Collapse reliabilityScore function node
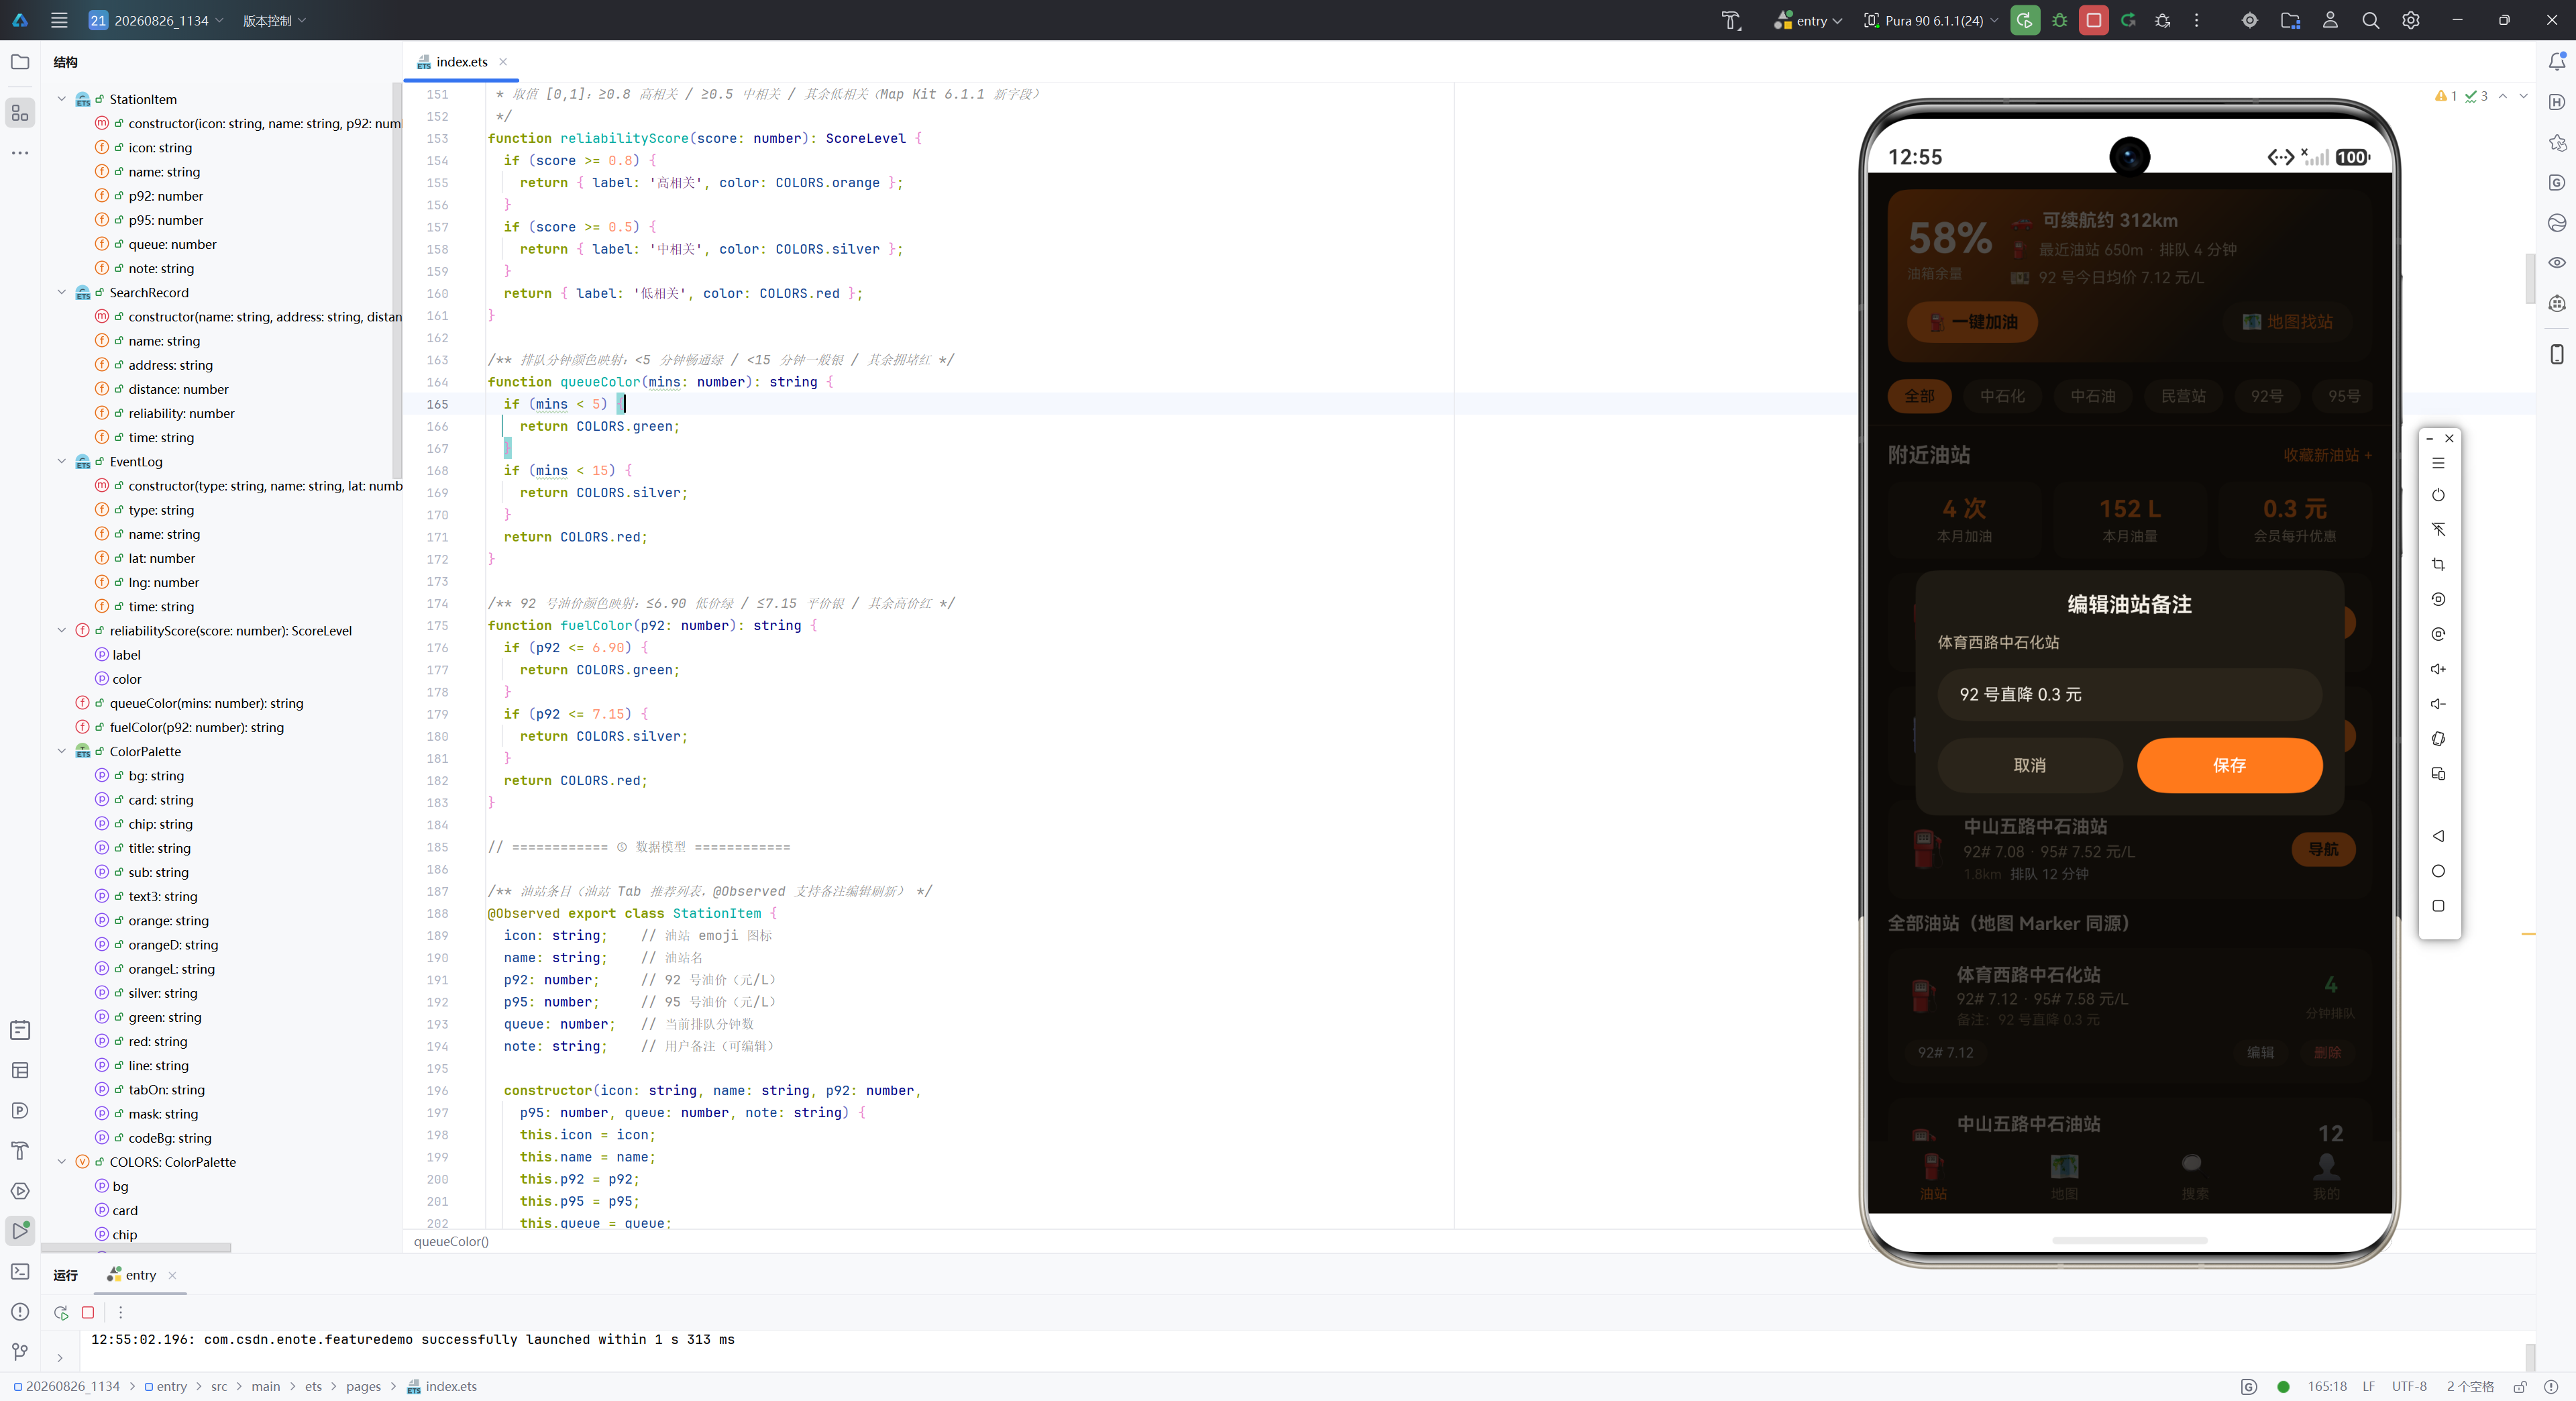 61,630
